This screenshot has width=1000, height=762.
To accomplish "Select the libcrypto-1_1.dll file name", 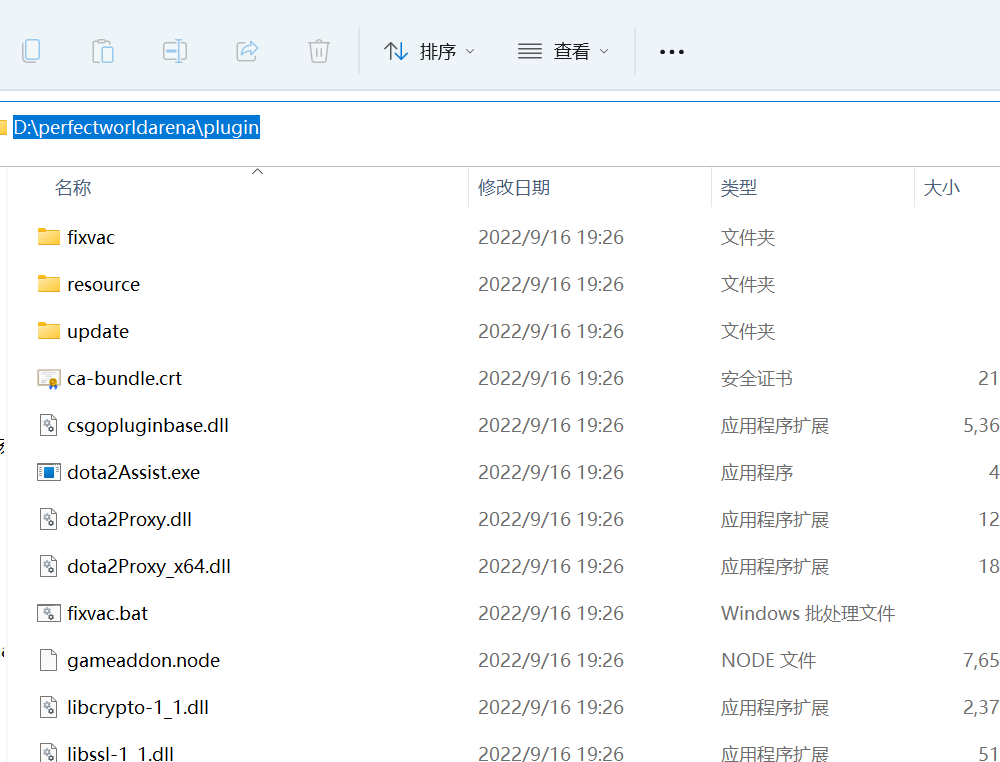I will point(138,708).
